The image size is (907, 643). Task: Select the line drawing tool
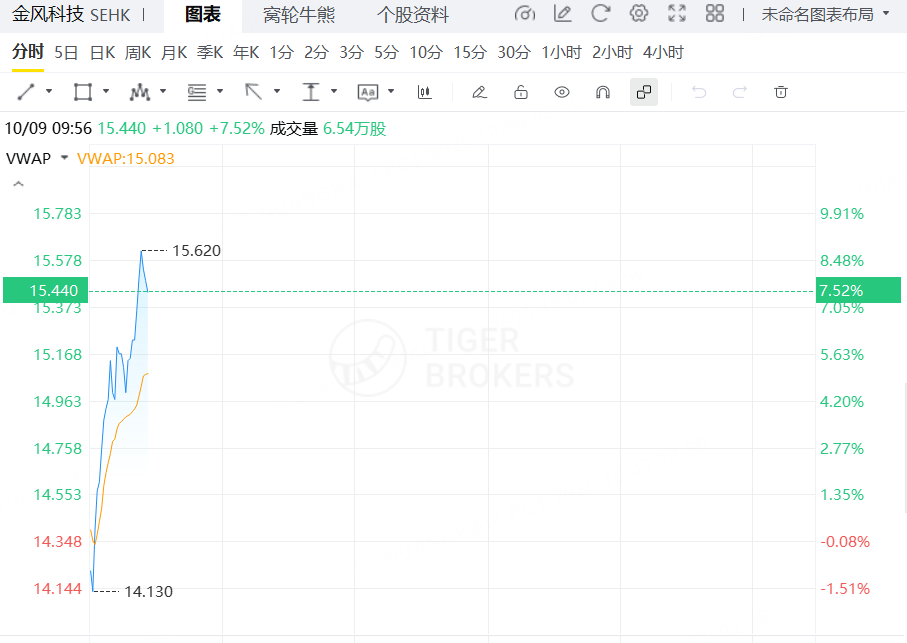26,92
